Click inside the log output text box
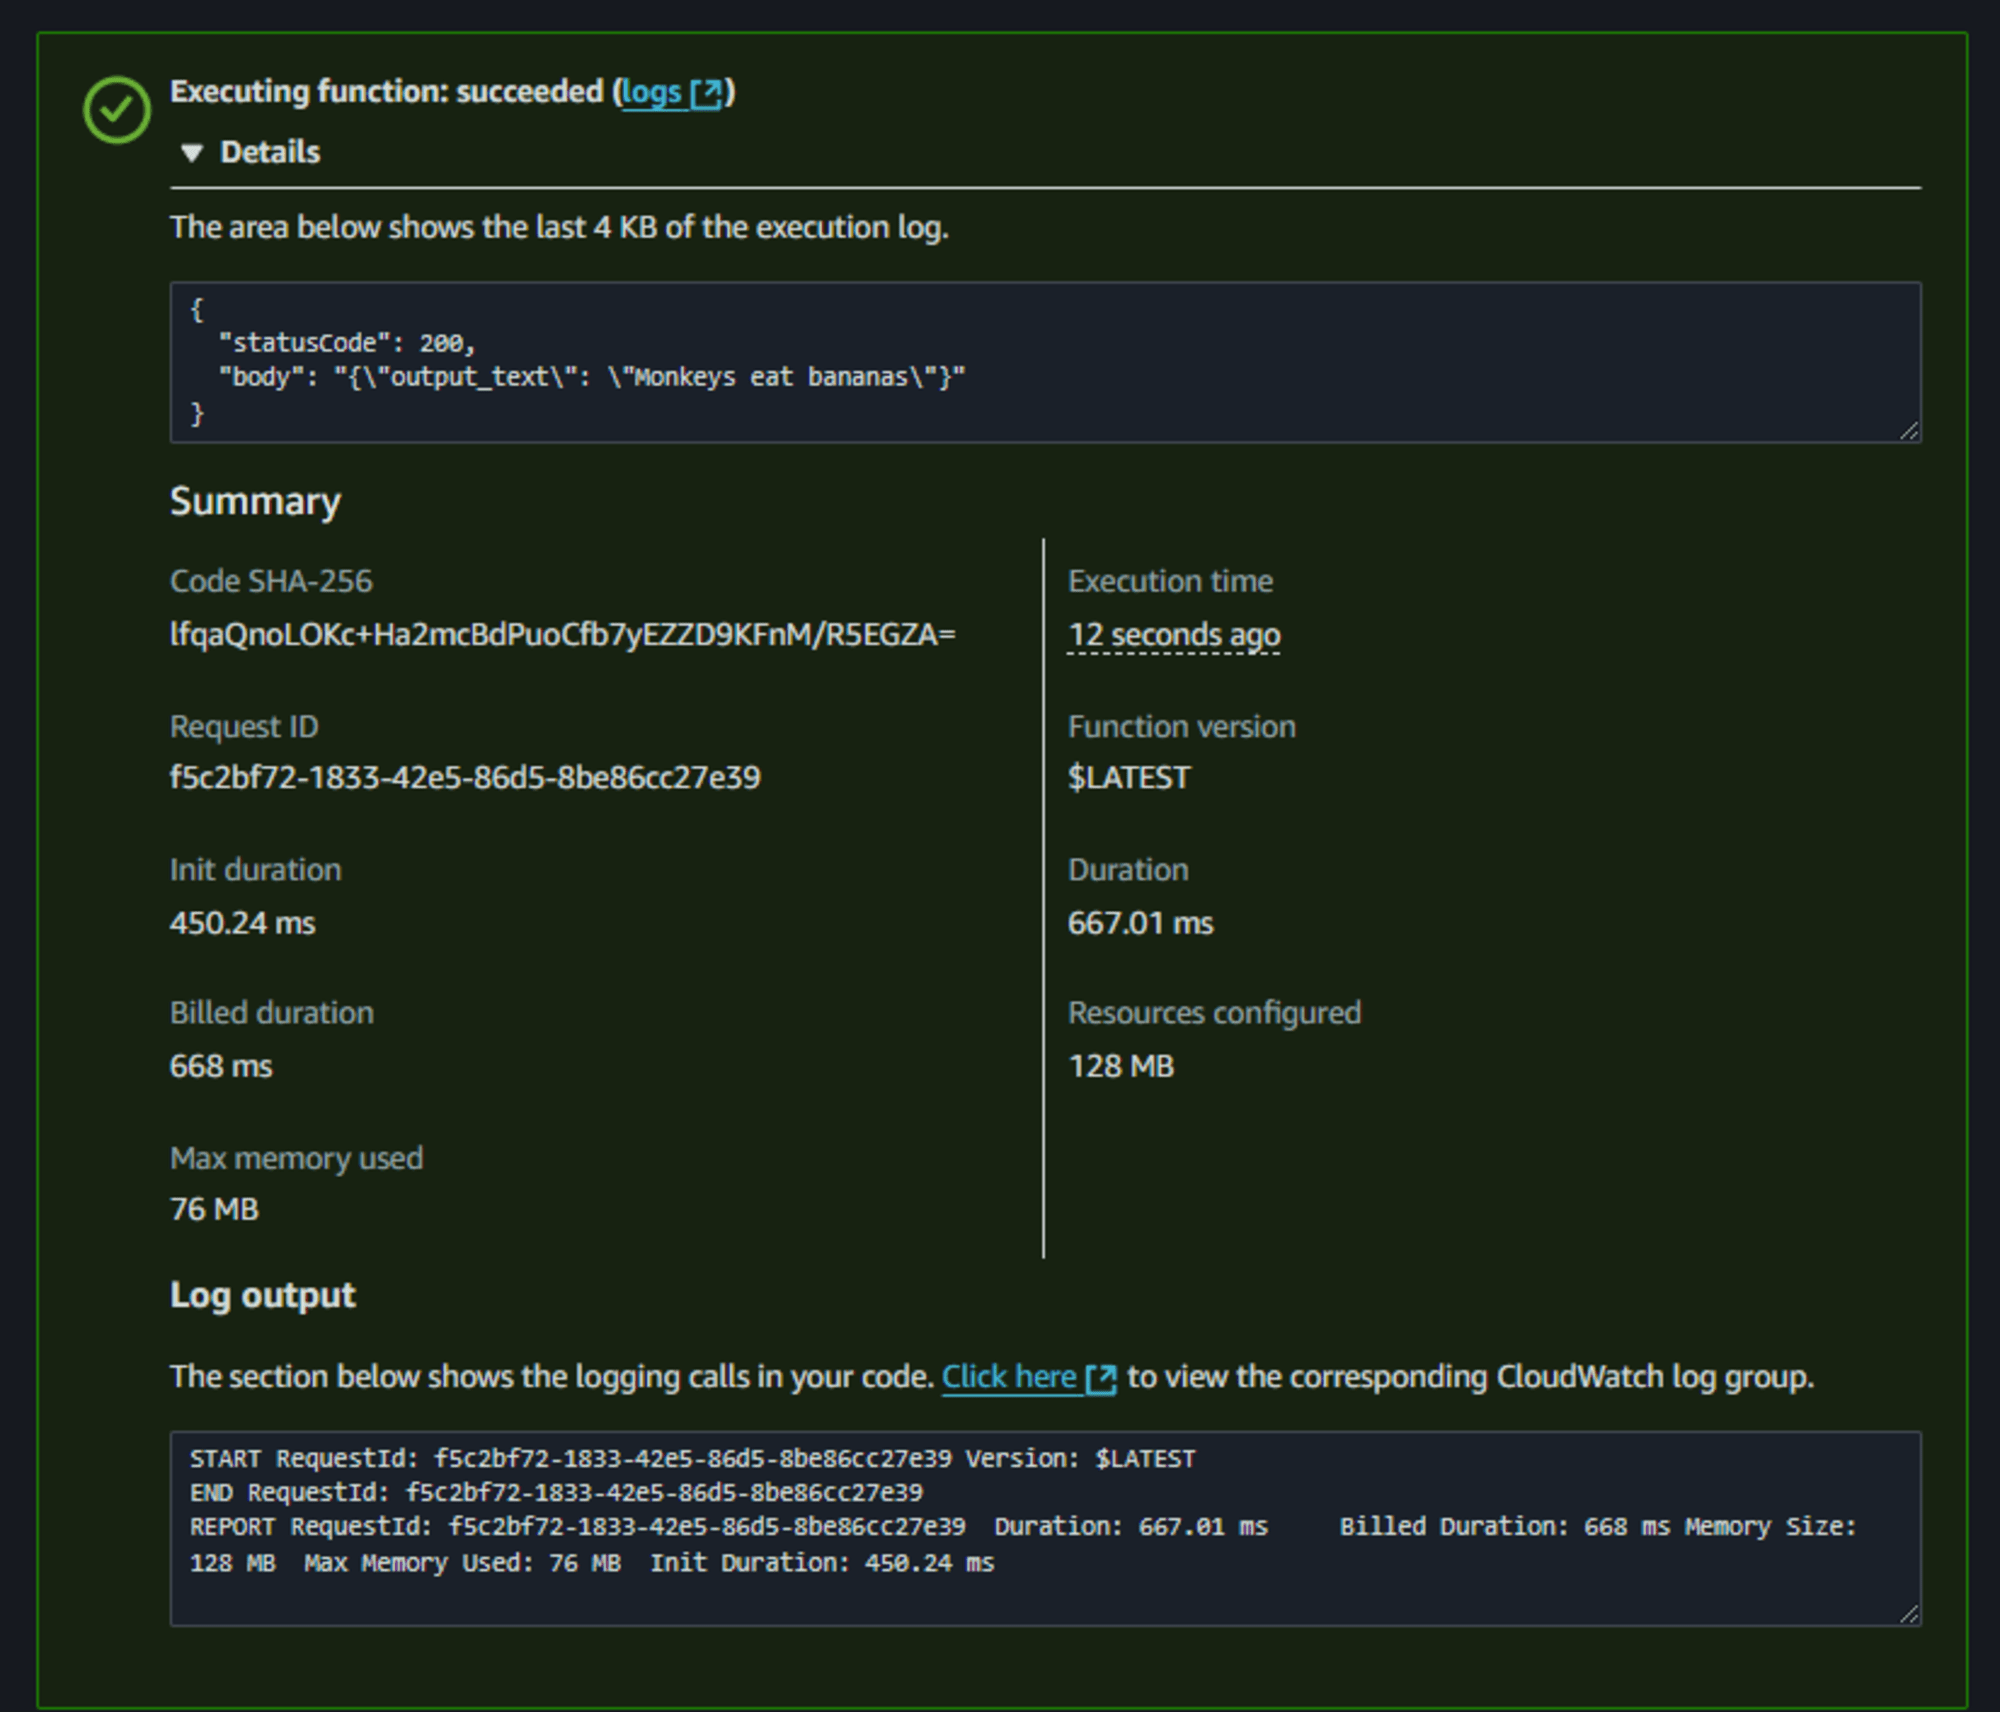This screenshot has height=1712, width=2000. click(x=1045, y=1528)
